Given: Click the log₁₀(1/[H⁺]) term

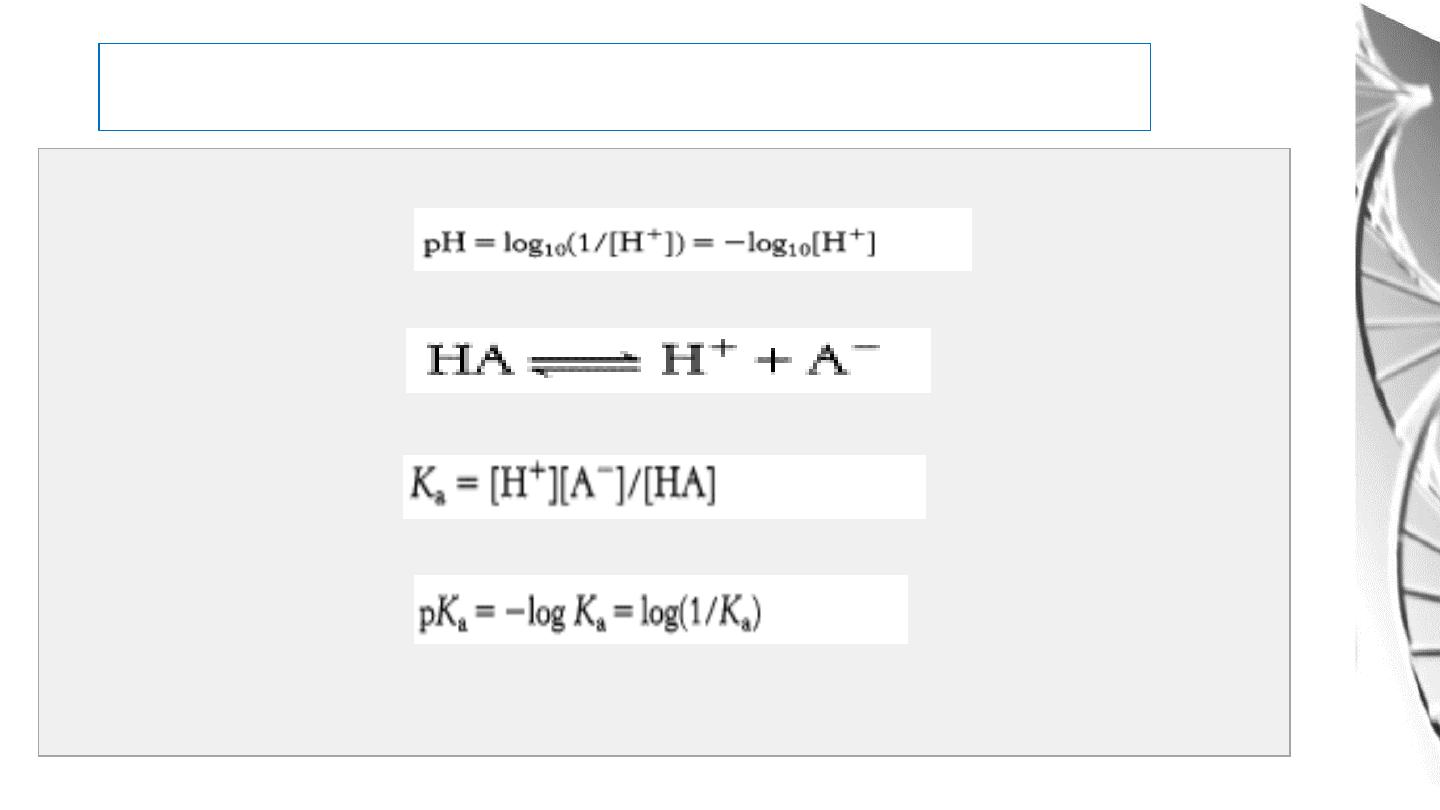Looking at the screenshot, I should pyautogui.click(x=577, y=247).
